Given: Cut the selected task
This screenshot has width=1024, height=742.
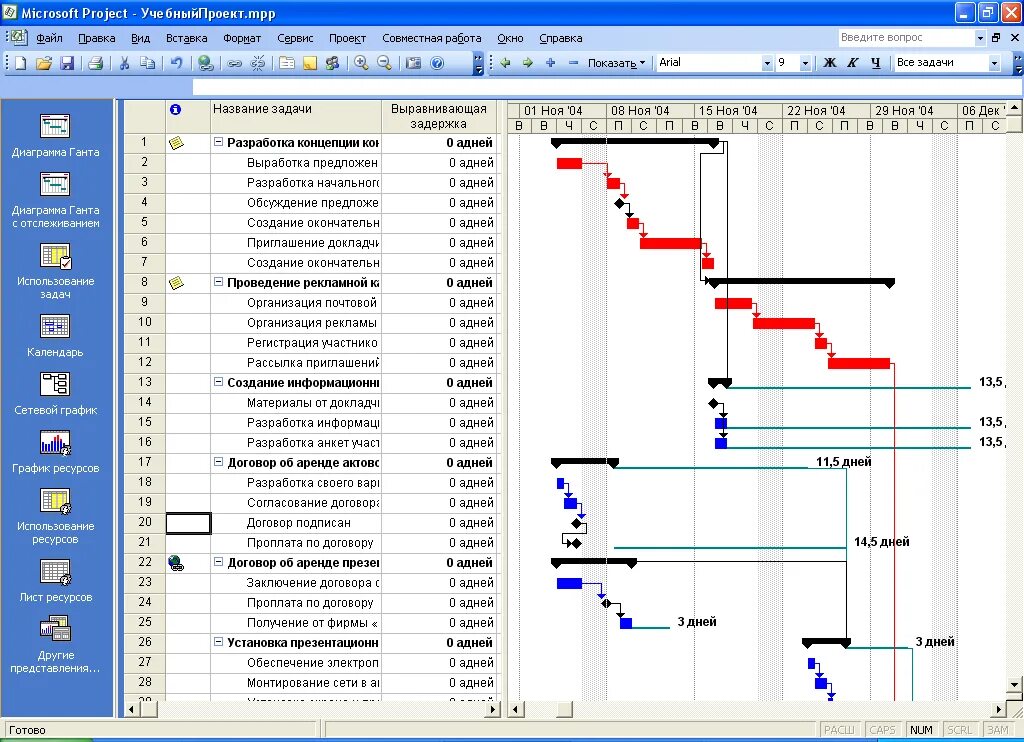Looking at the screenshot, I should [x=124, y=63].
